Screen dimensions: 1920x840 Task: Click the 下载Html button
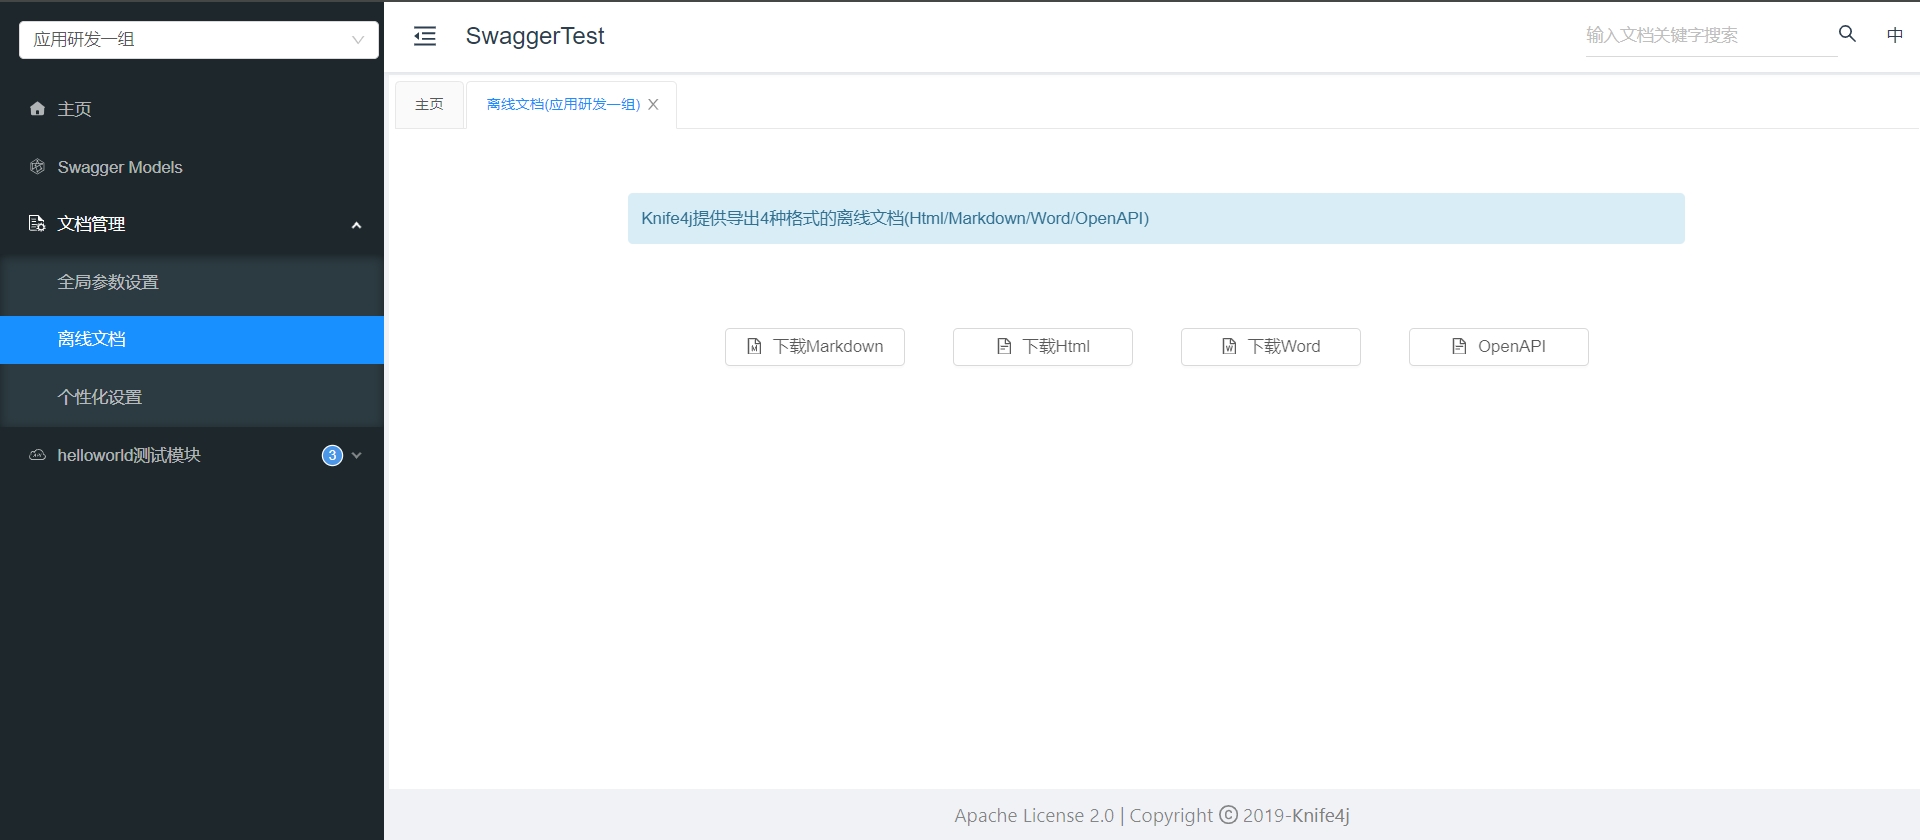tap(1042, 347)
